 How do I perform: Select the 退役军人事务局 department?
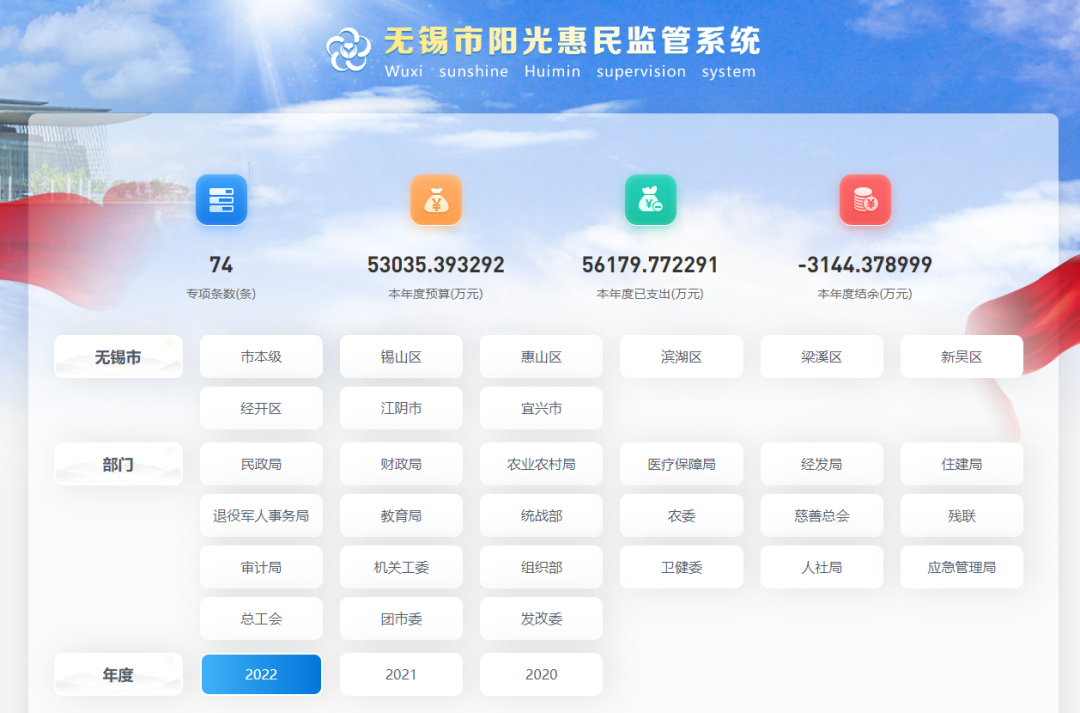pyautogui.click(x=261, y=515)
